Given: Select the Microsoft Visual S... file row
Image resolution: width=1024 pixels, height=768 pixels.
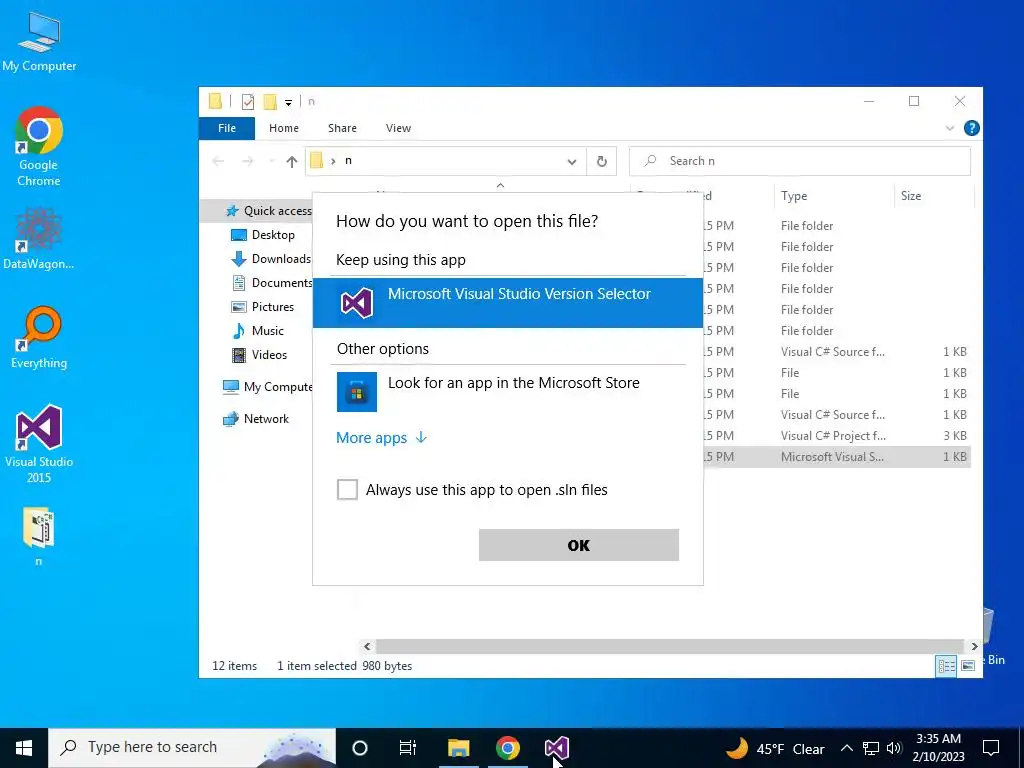Looking at the screenshot, I should click(x=837, y=456).
